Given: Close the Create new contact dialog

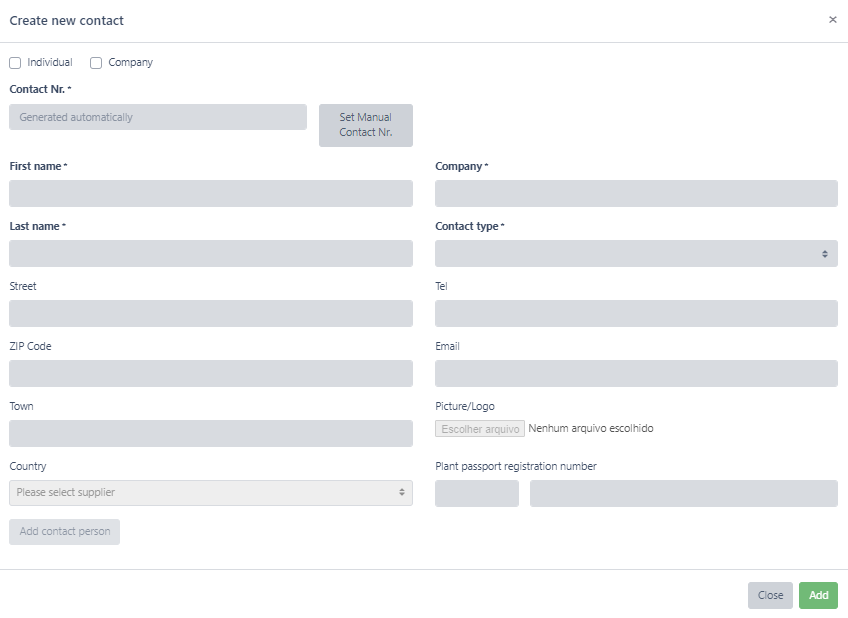Looking at the screenshot, I should pos(832,20).
